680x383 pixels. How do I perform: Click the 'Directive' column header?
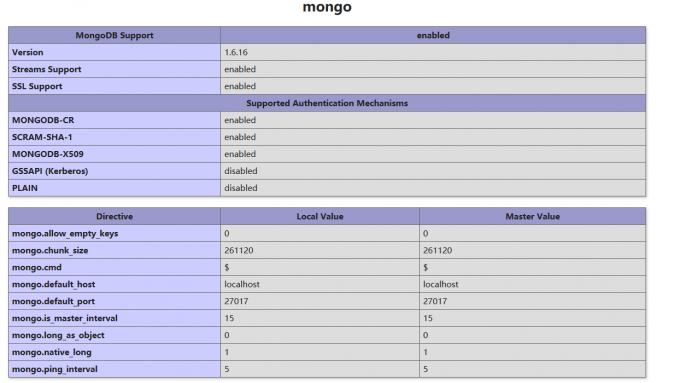click(x=114, y=216)
